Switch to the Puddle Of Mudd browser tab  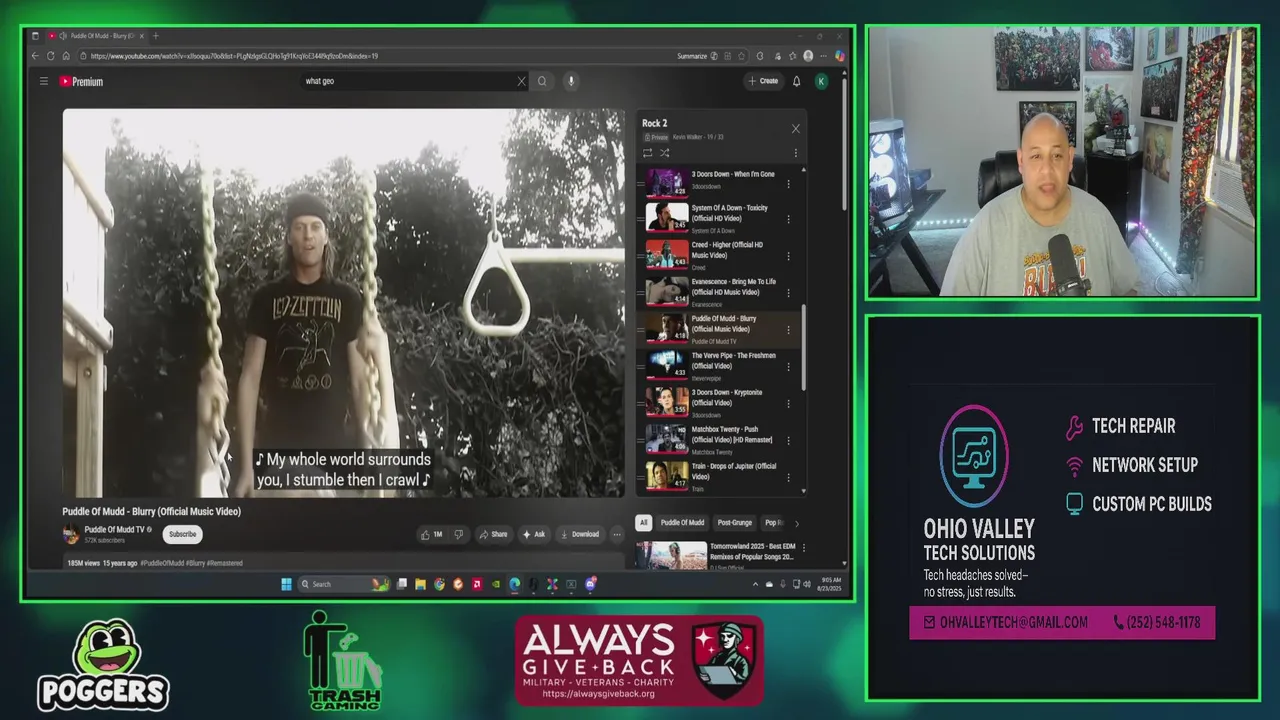pos(95,36)
